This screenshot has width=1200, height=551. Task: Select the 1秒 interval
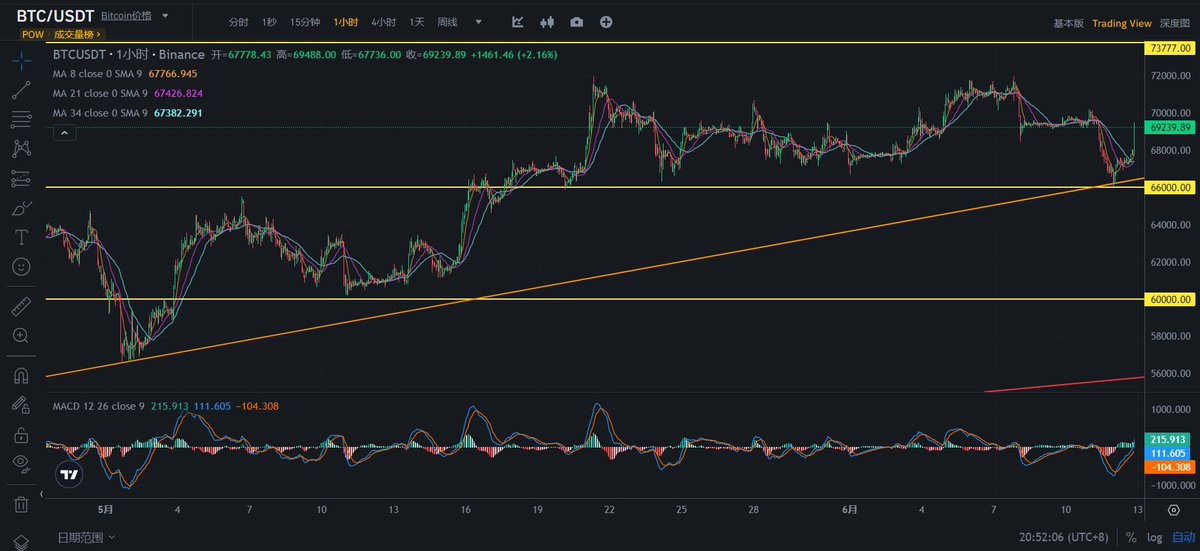269,22
